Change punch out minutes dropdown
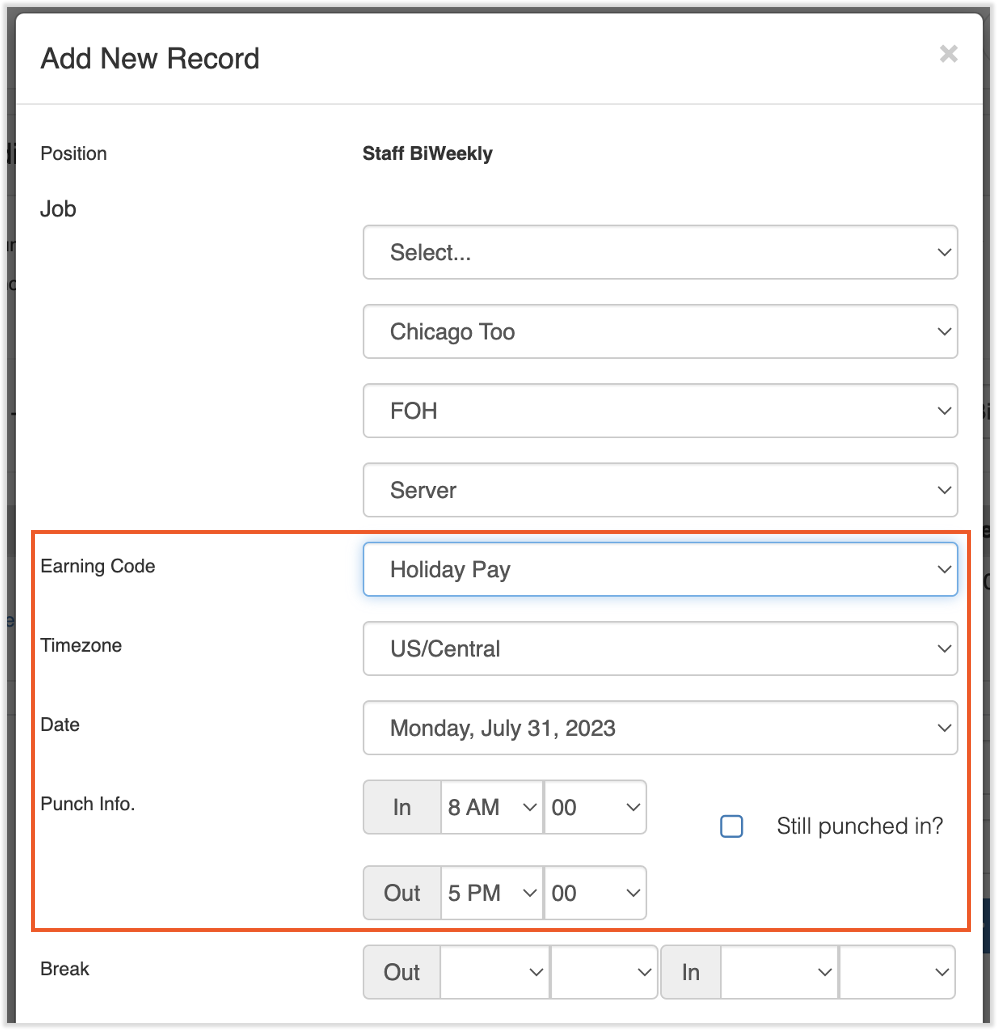Image resolution: width=1000 pixels, height=1034 pixels. [x=595, y=893]
